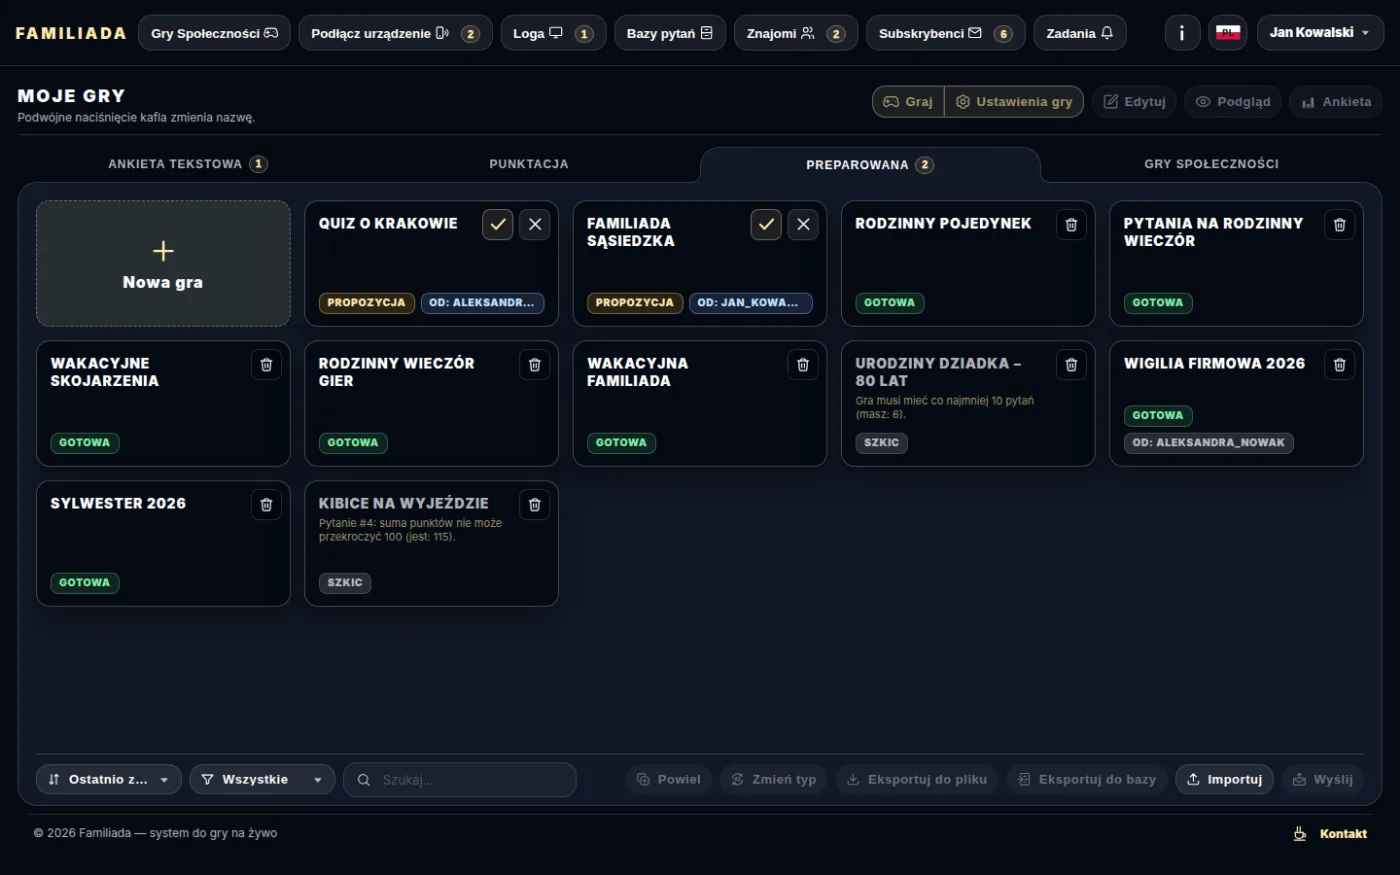The width and height of the screenshot is (1400, 875).
Task: Switch to the Ankieta tekstowa tab
Action: (188, 164)
